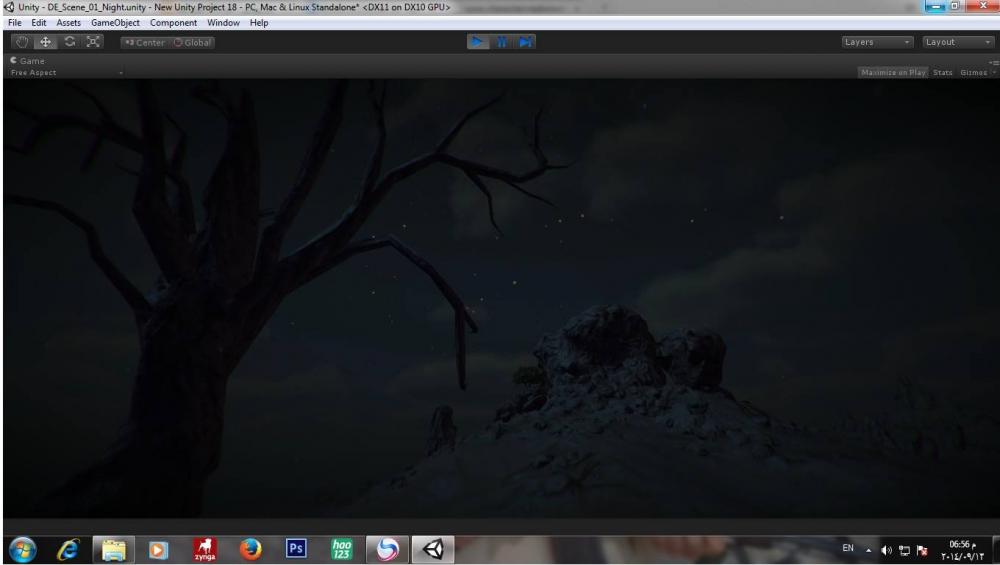Open the taskbar clock and date
This screenshot has width=1000, height=565.
coord(962,550)
